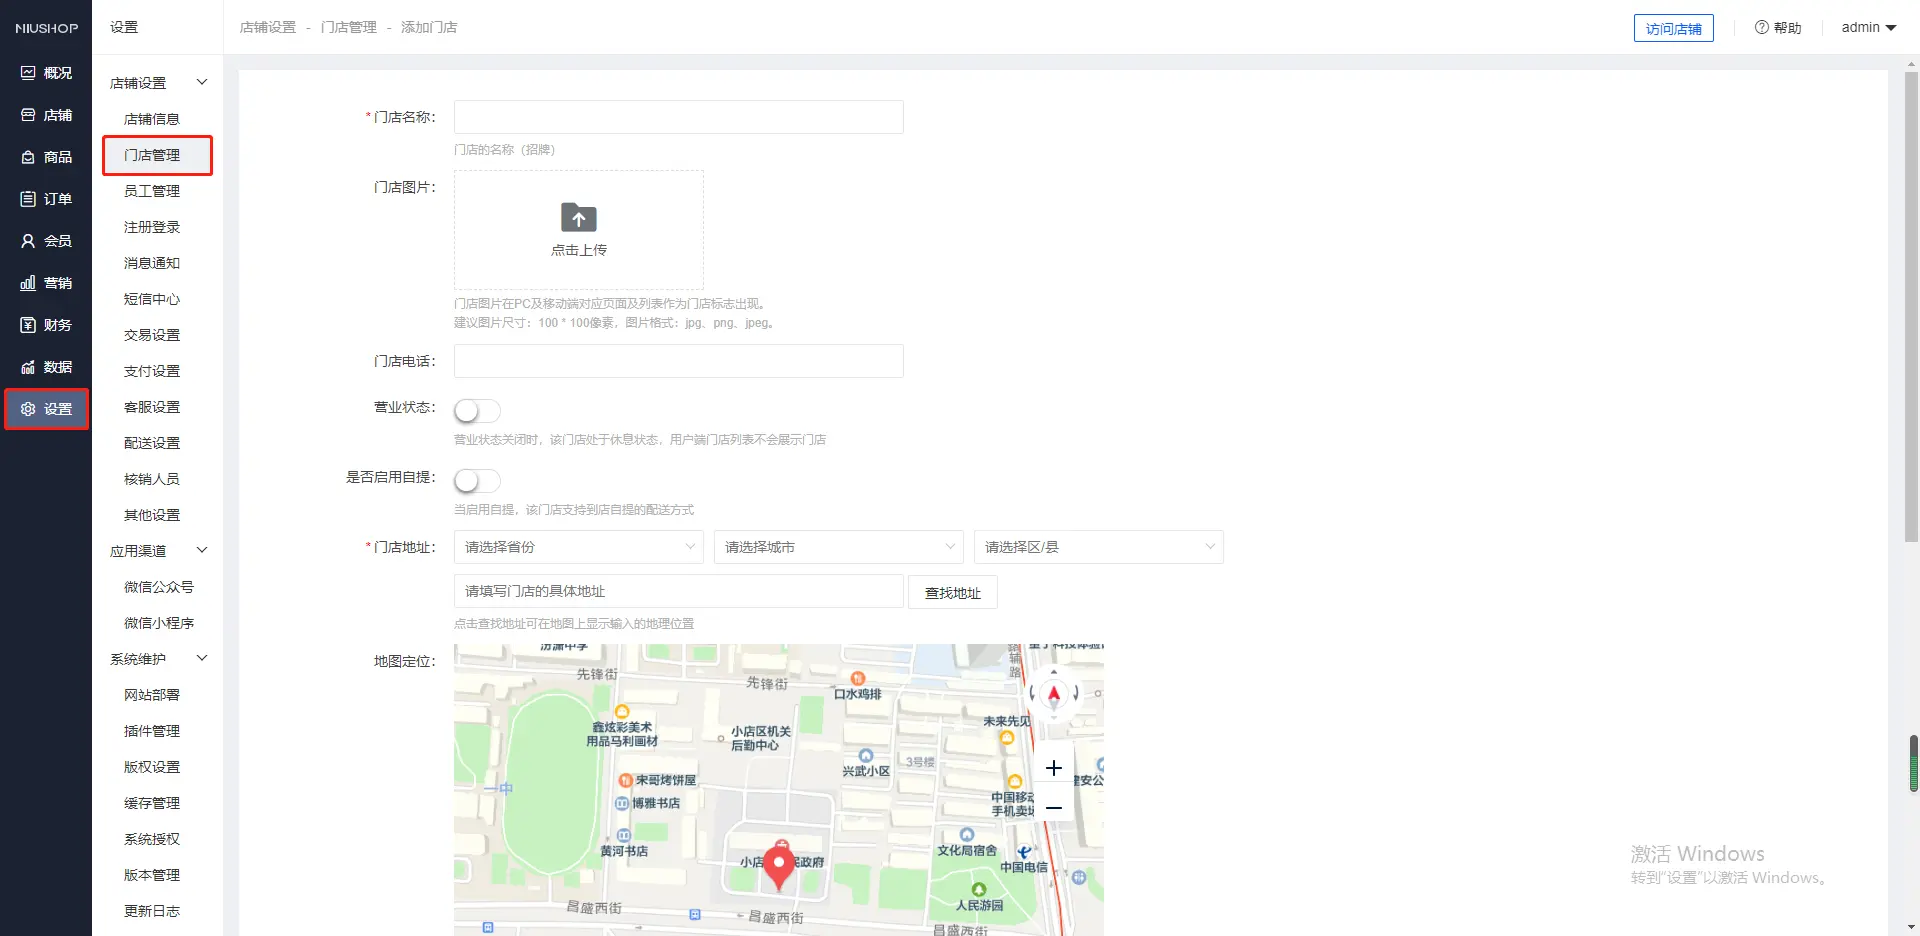Click the 财务 finance icon
This screenshot has height=936, width=1920.
pyautogui.click(x=28, y=325)
